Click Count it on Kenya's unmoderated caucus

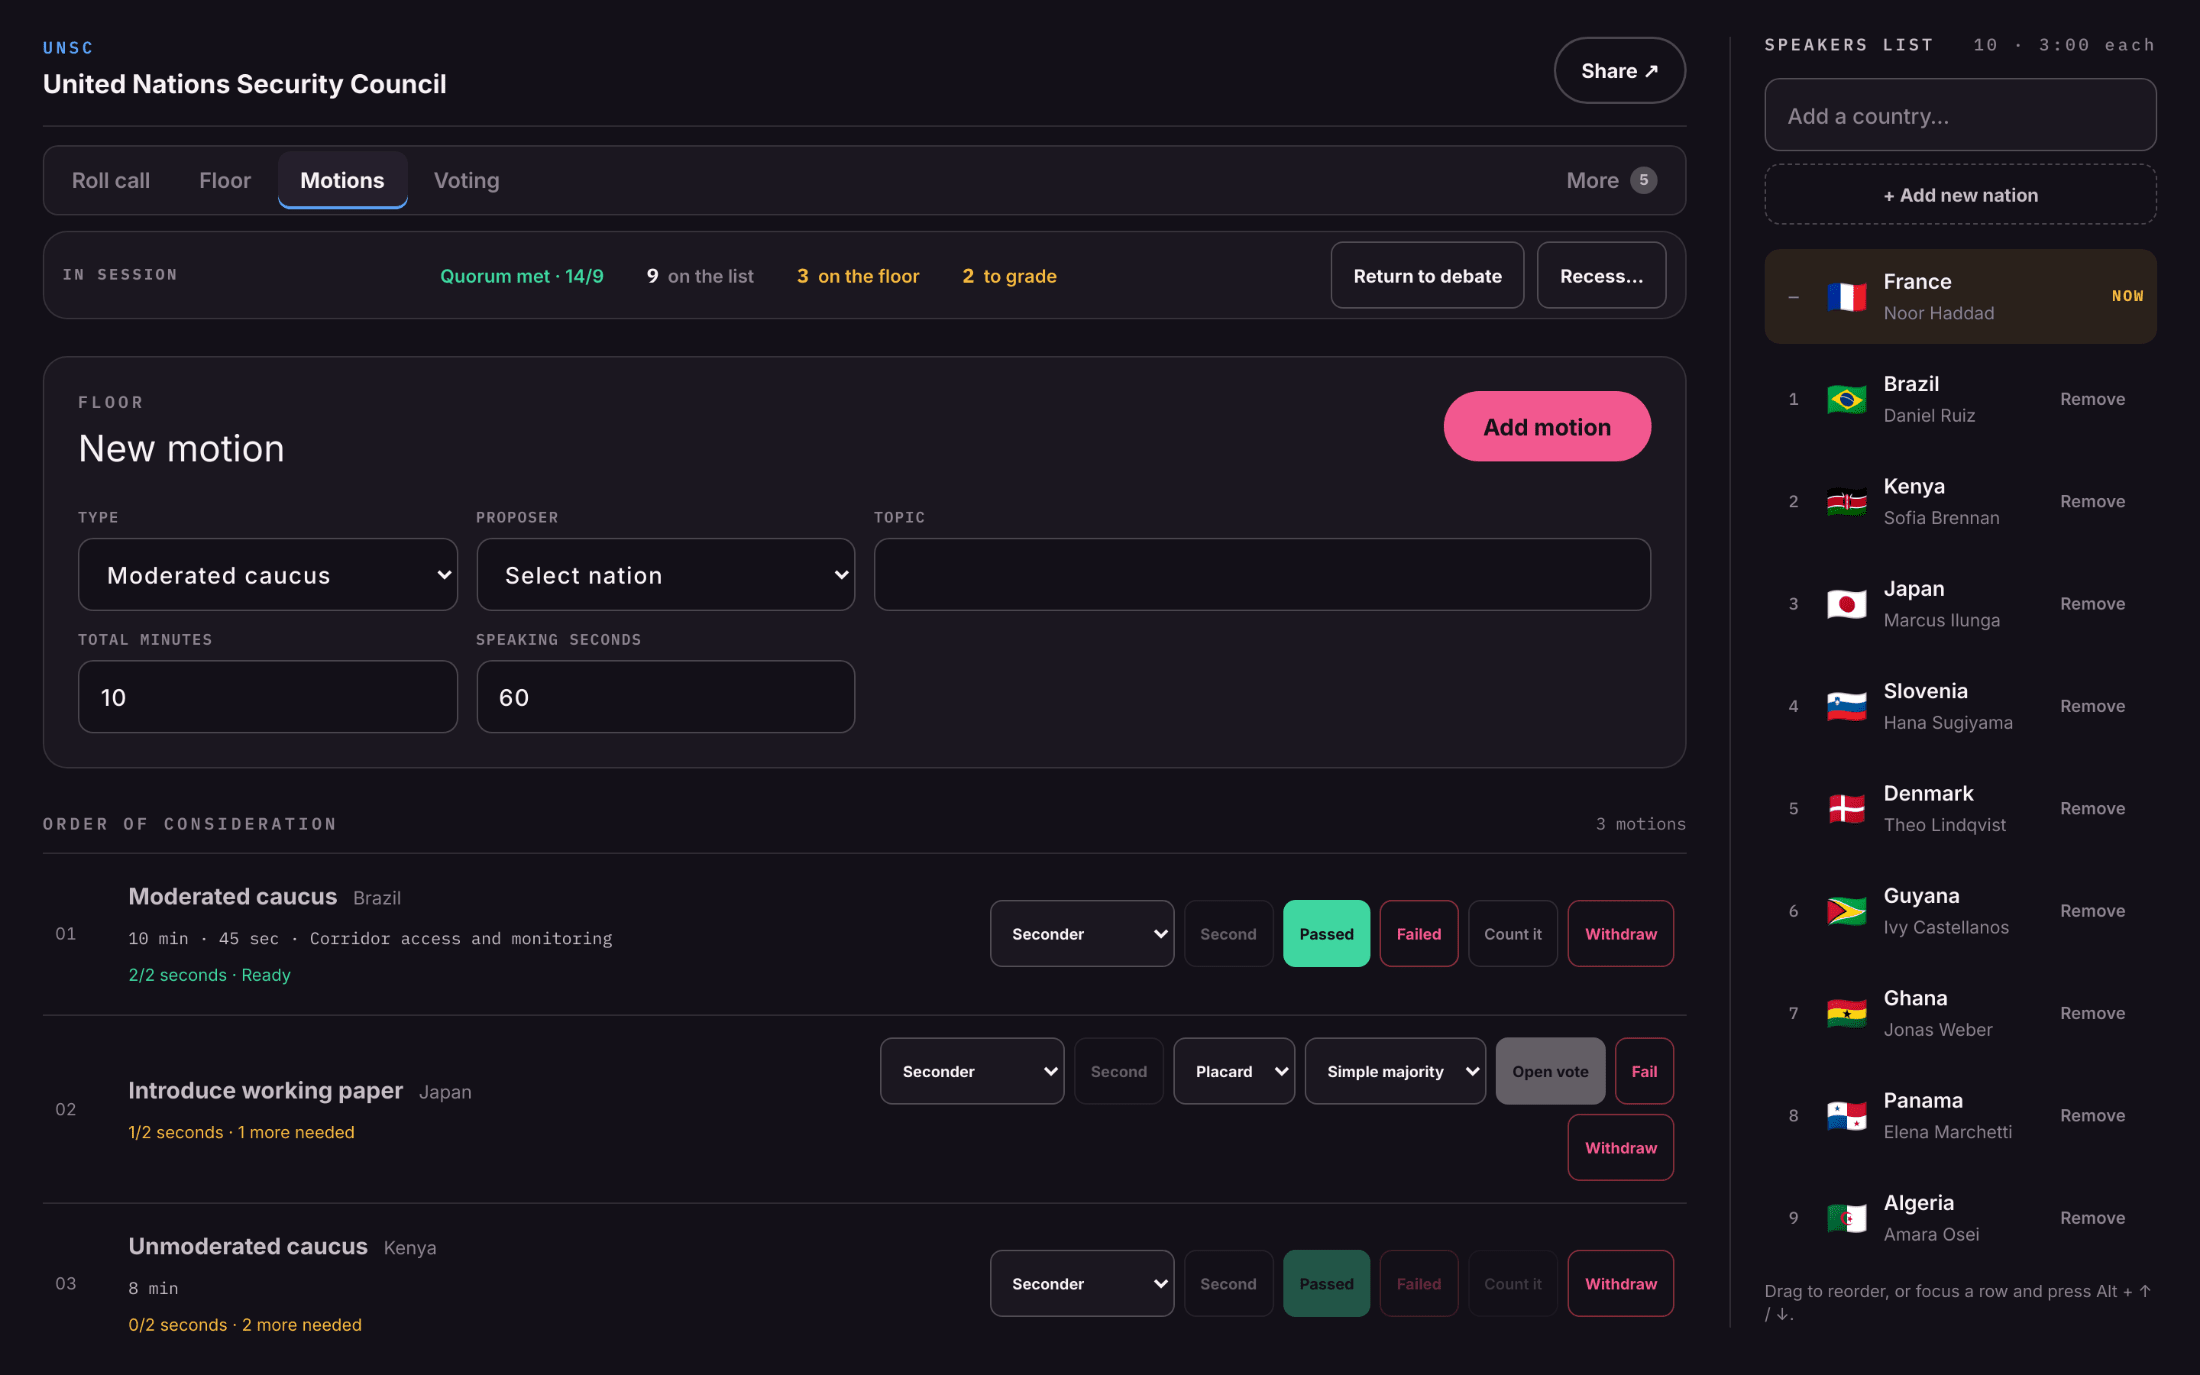[1513, 1283]
